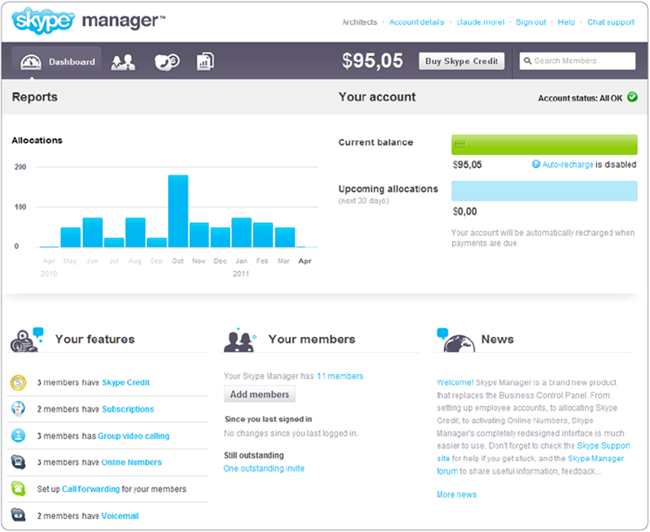Click the header balance $95,05
The width and height of the screenshot is (650, 532).
[x=372, y=61]
